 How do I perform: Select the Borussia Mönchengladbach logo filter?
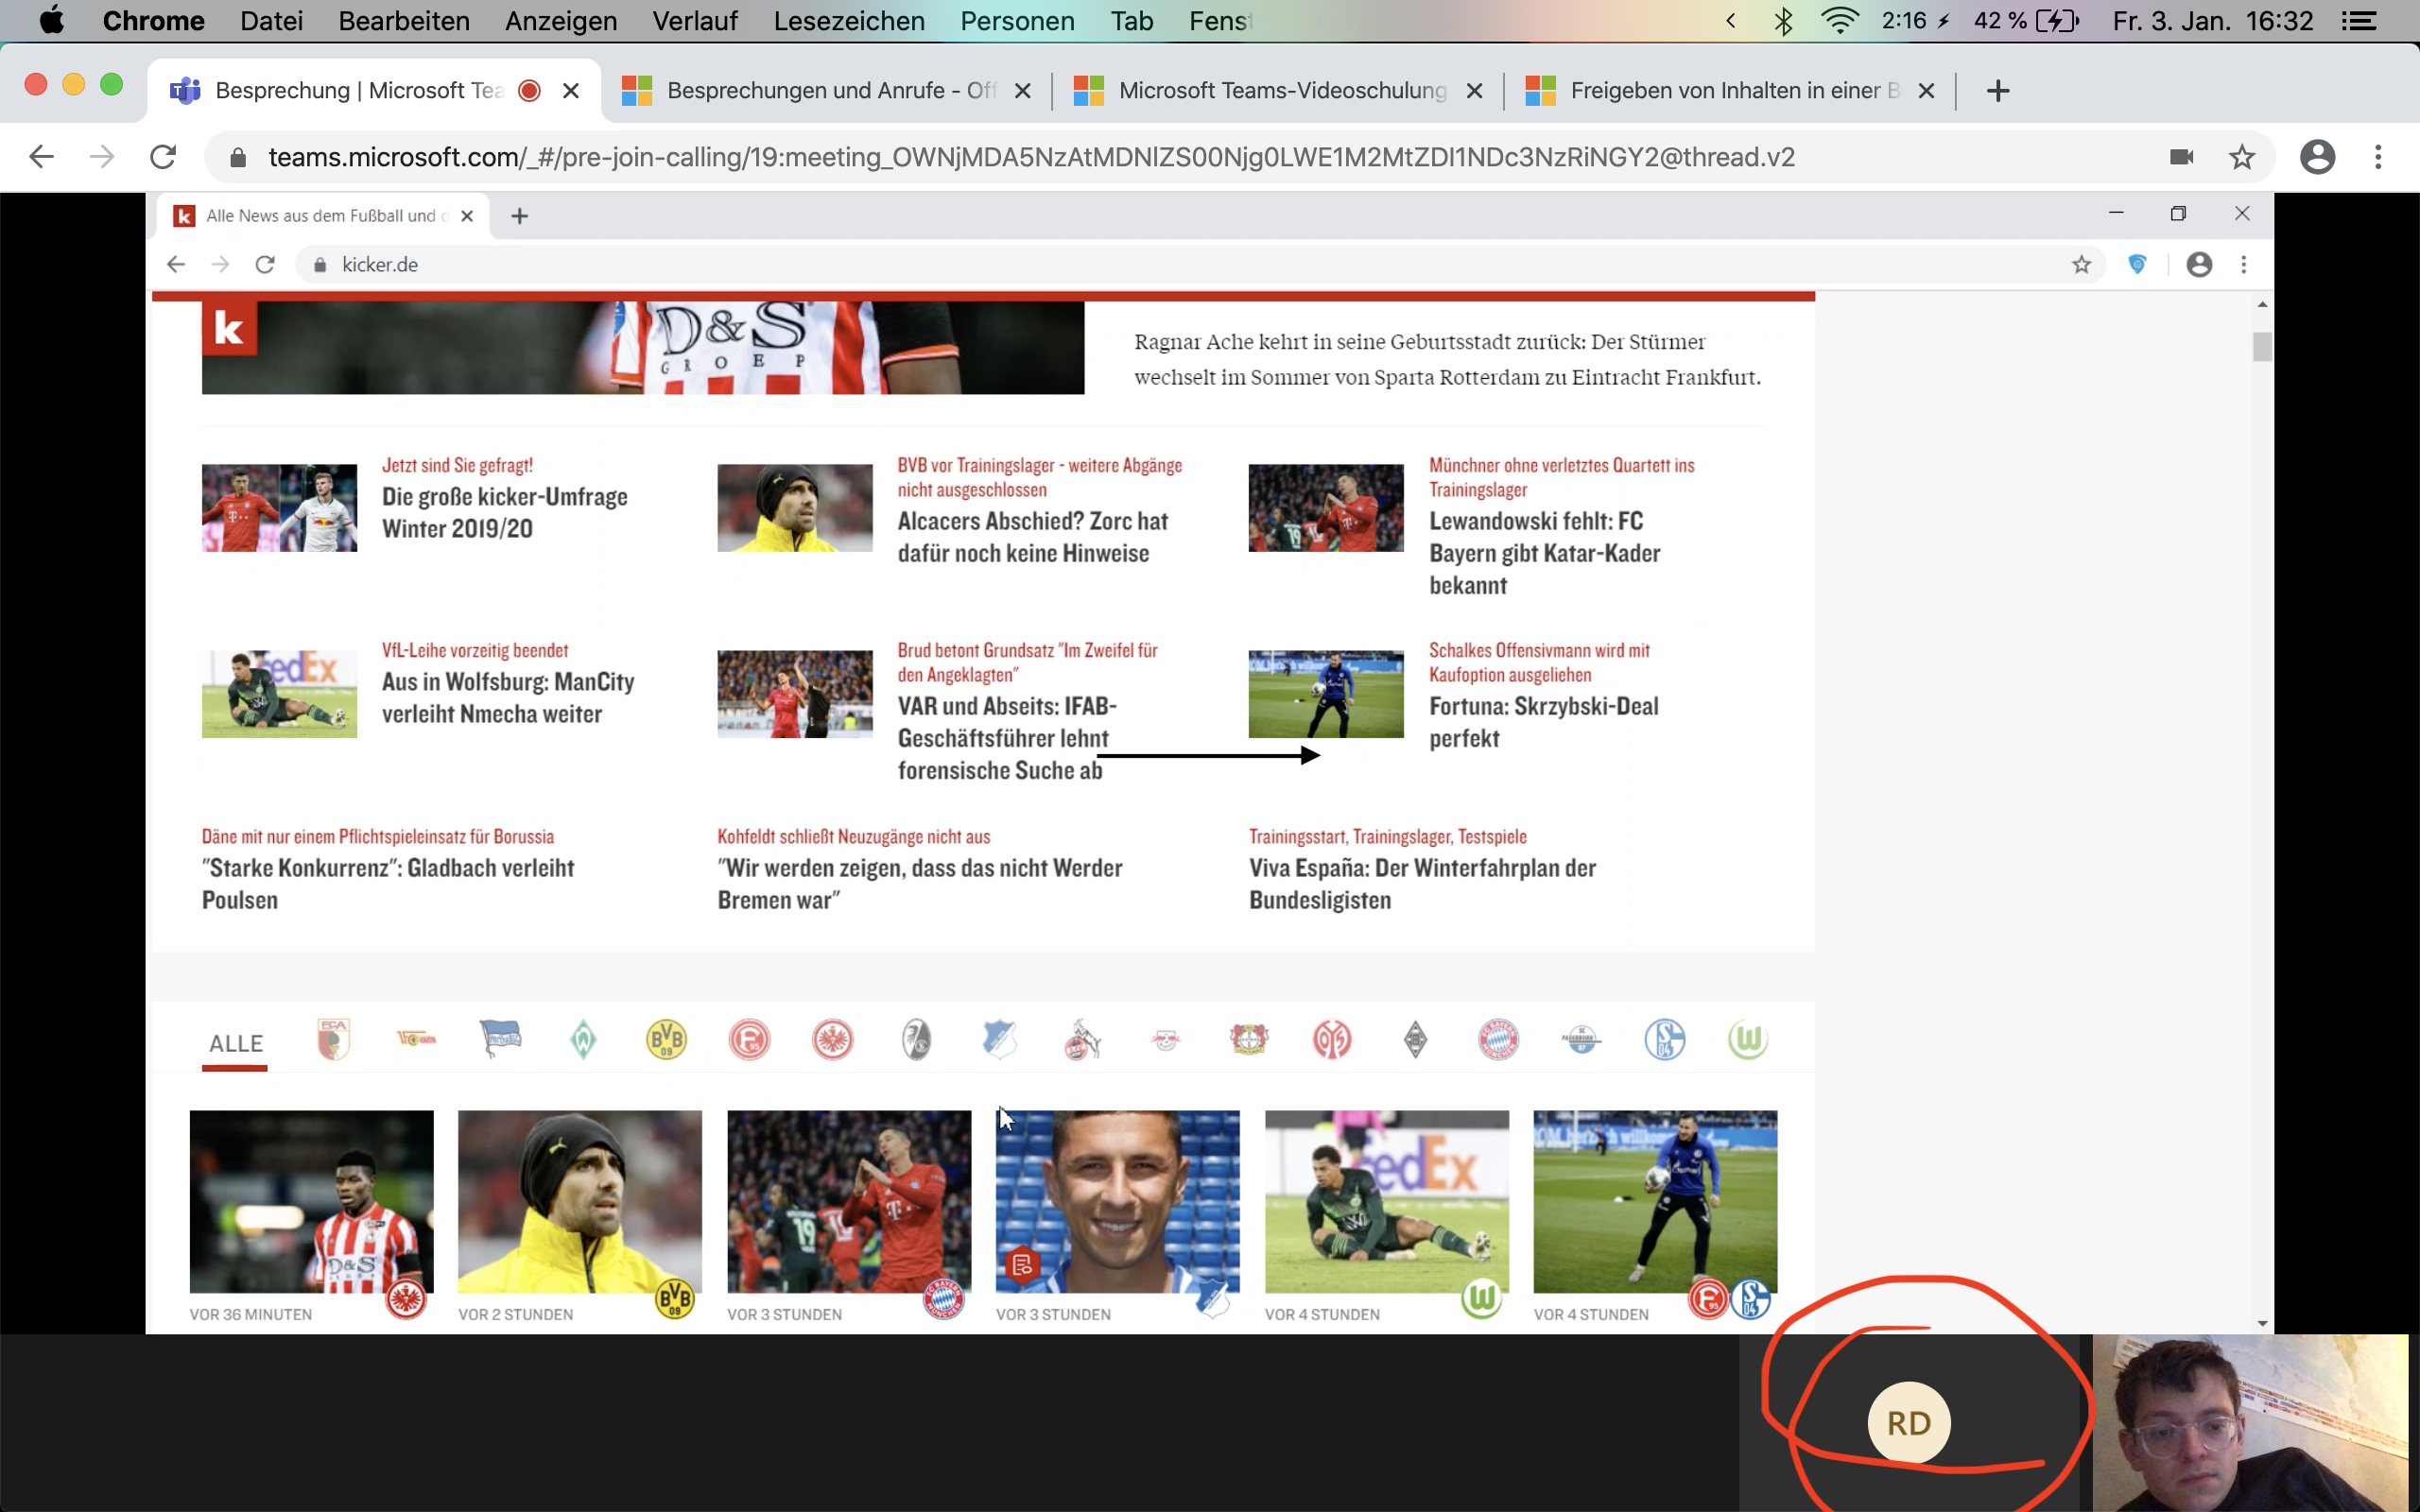click(x=1415, y=1040)
